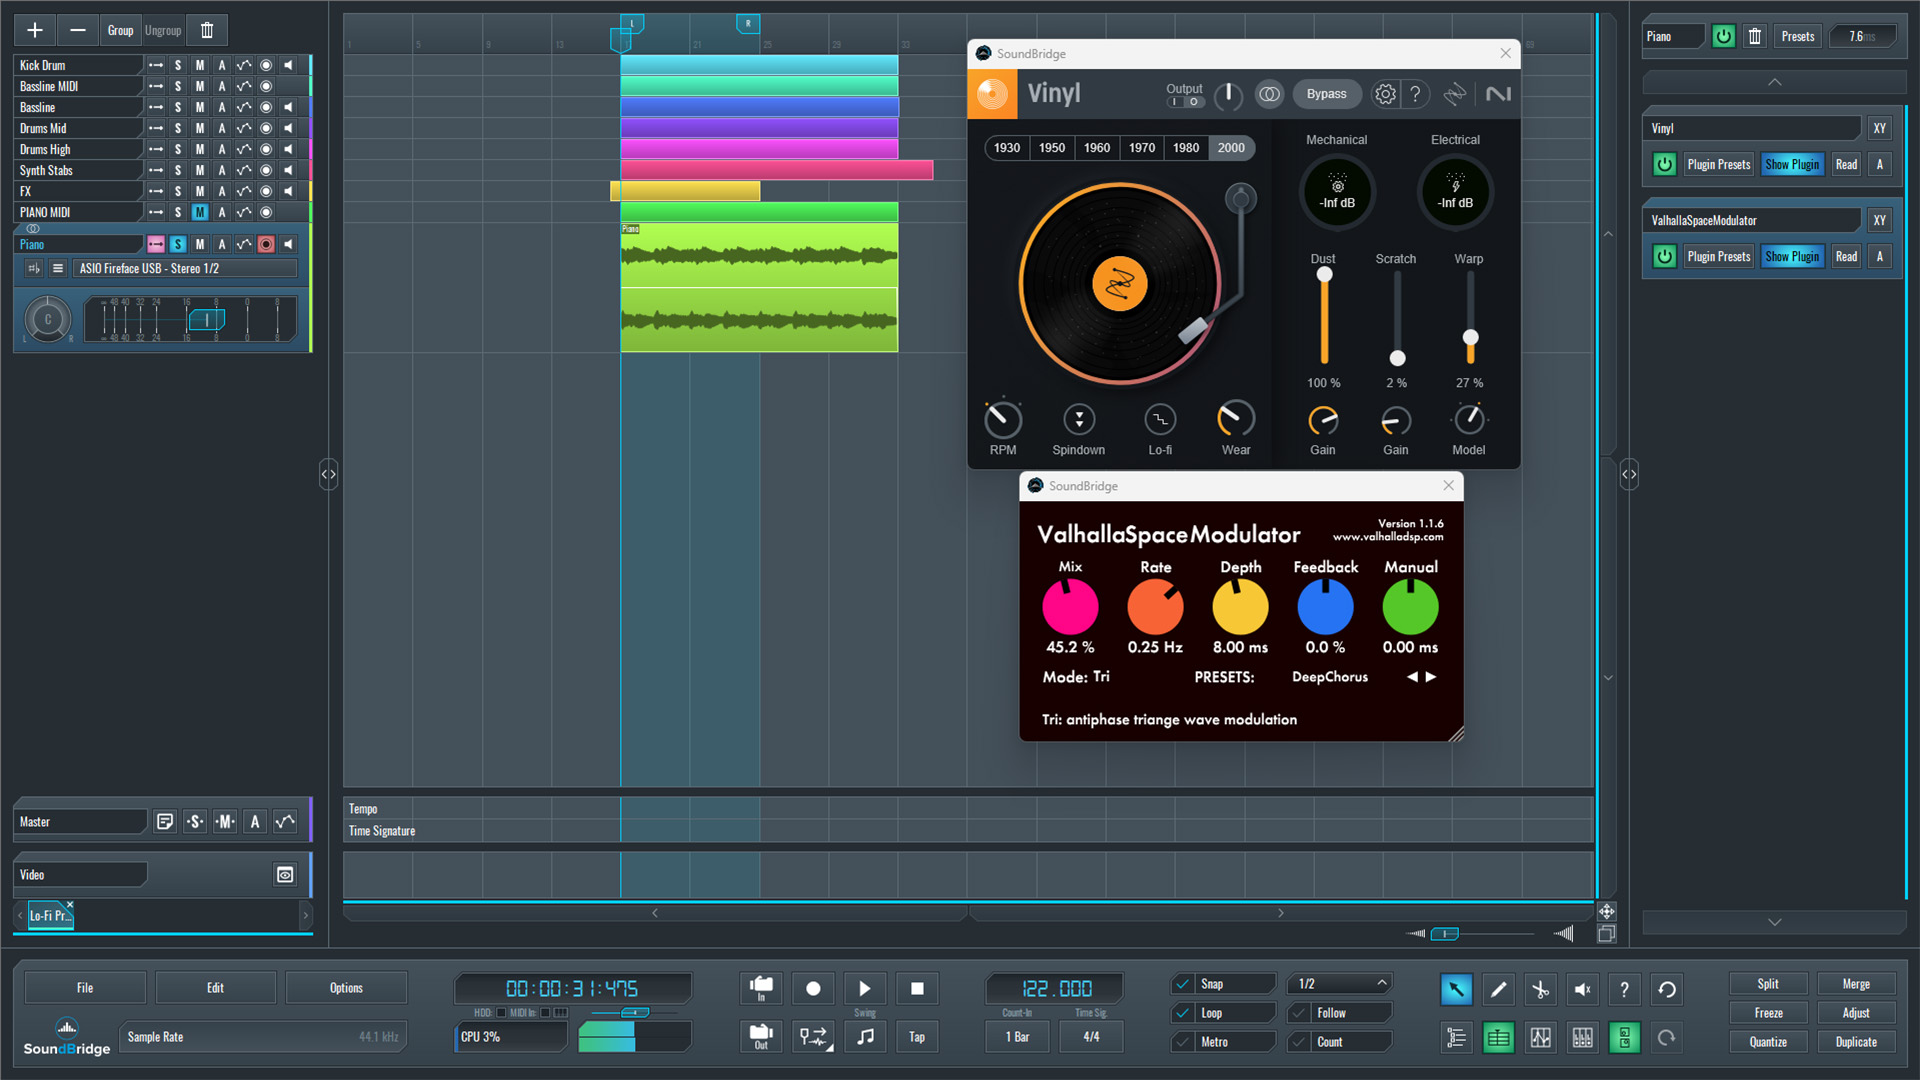Toggle the Vinyl stereo/mono circles icon
The image size is (1920, 1080).
pos(1269,94)
